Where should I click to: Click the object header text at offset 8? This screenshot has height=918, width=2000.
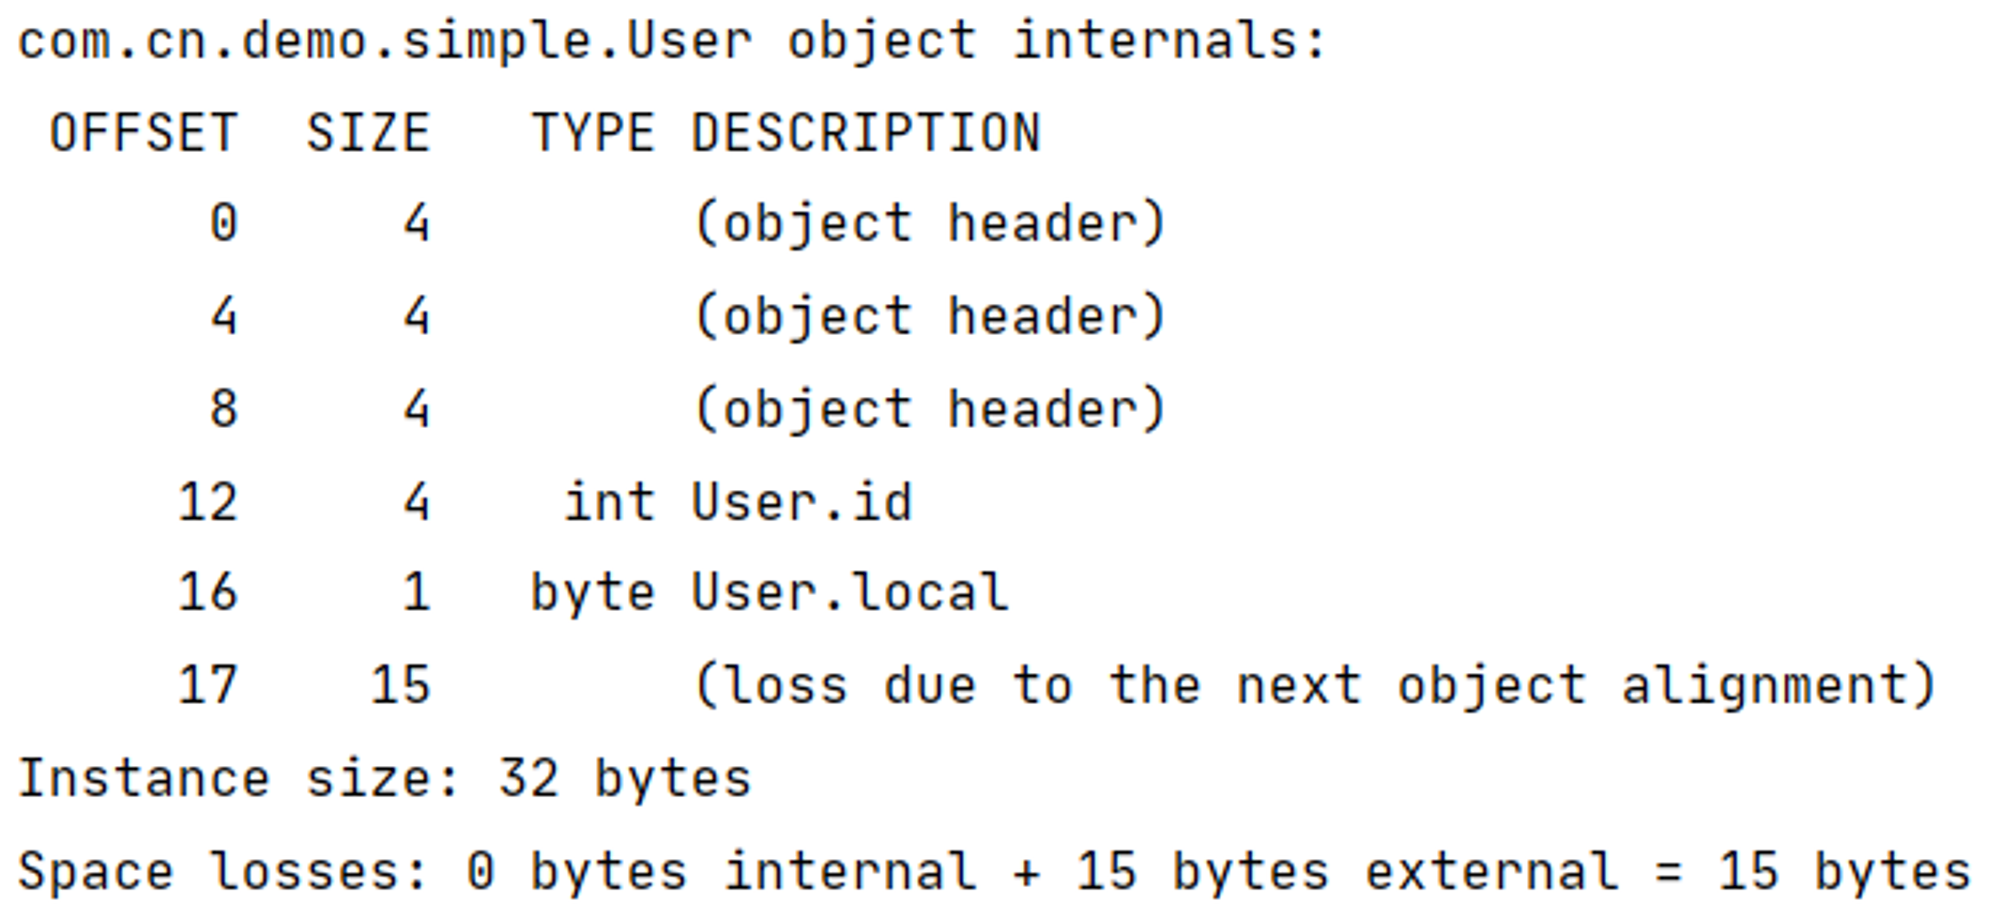(930, 409)
